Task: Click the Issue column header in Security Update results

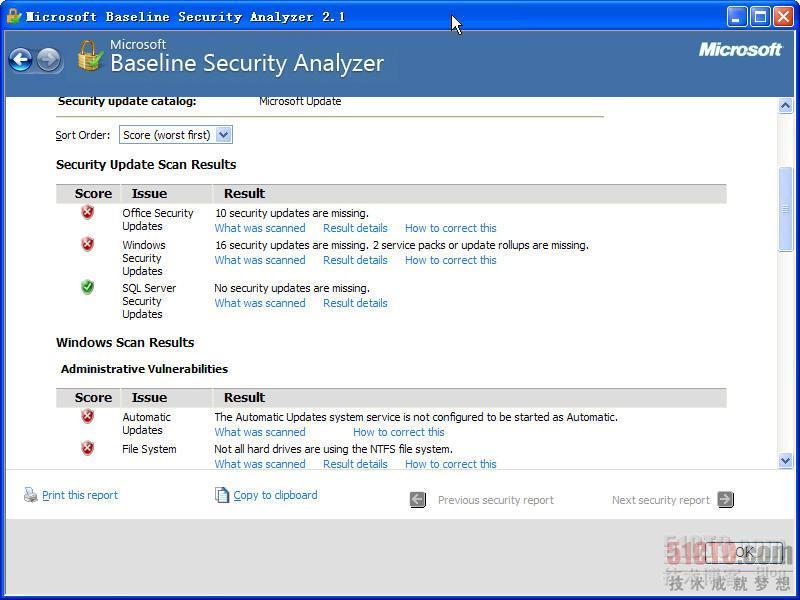Action: (149, 193)
